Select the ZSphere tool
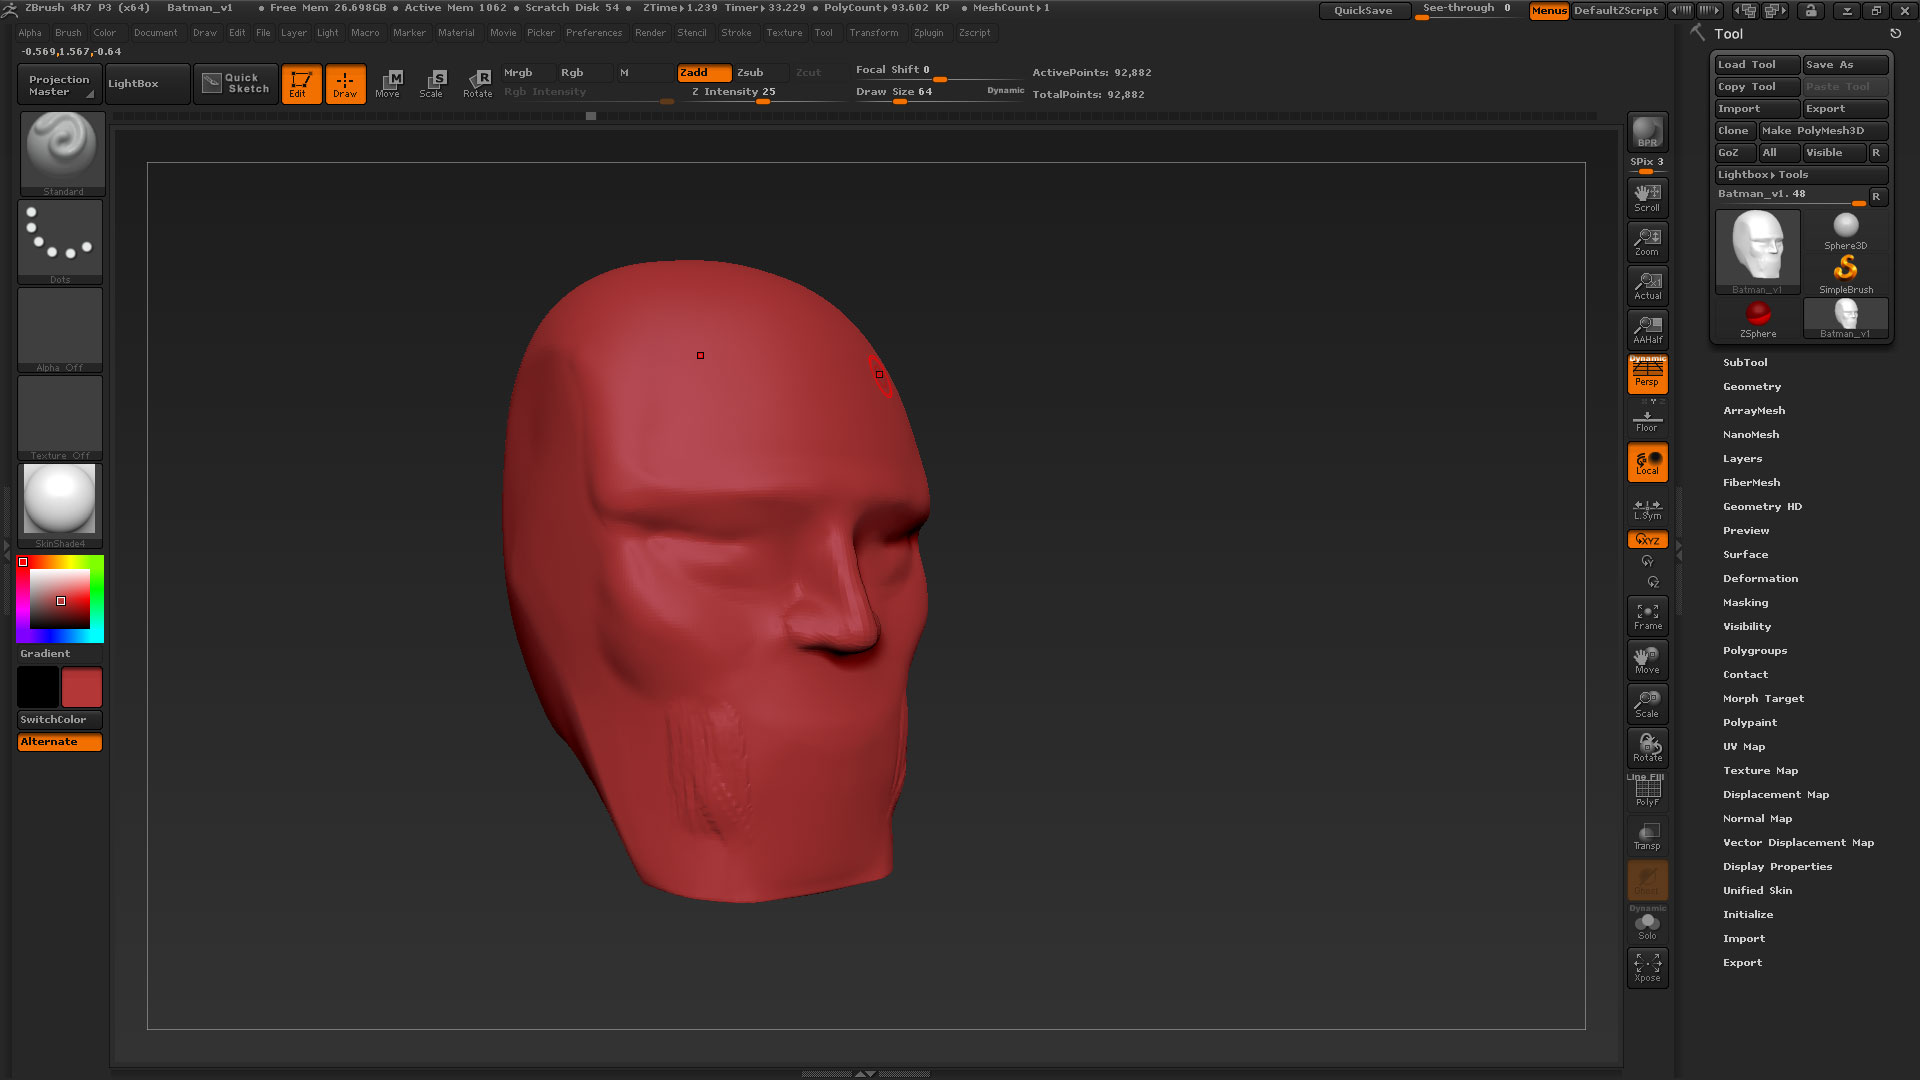The image size is (1920, 1080). point(1757,319)
